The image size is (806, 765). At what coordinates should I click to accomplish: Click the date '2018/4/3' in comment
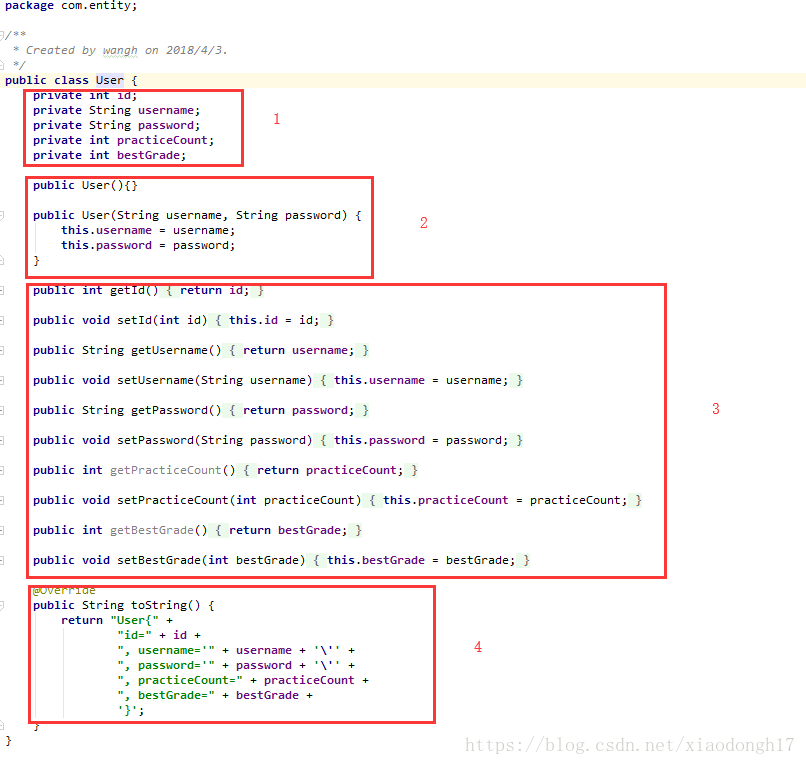[x=194, y=50]
